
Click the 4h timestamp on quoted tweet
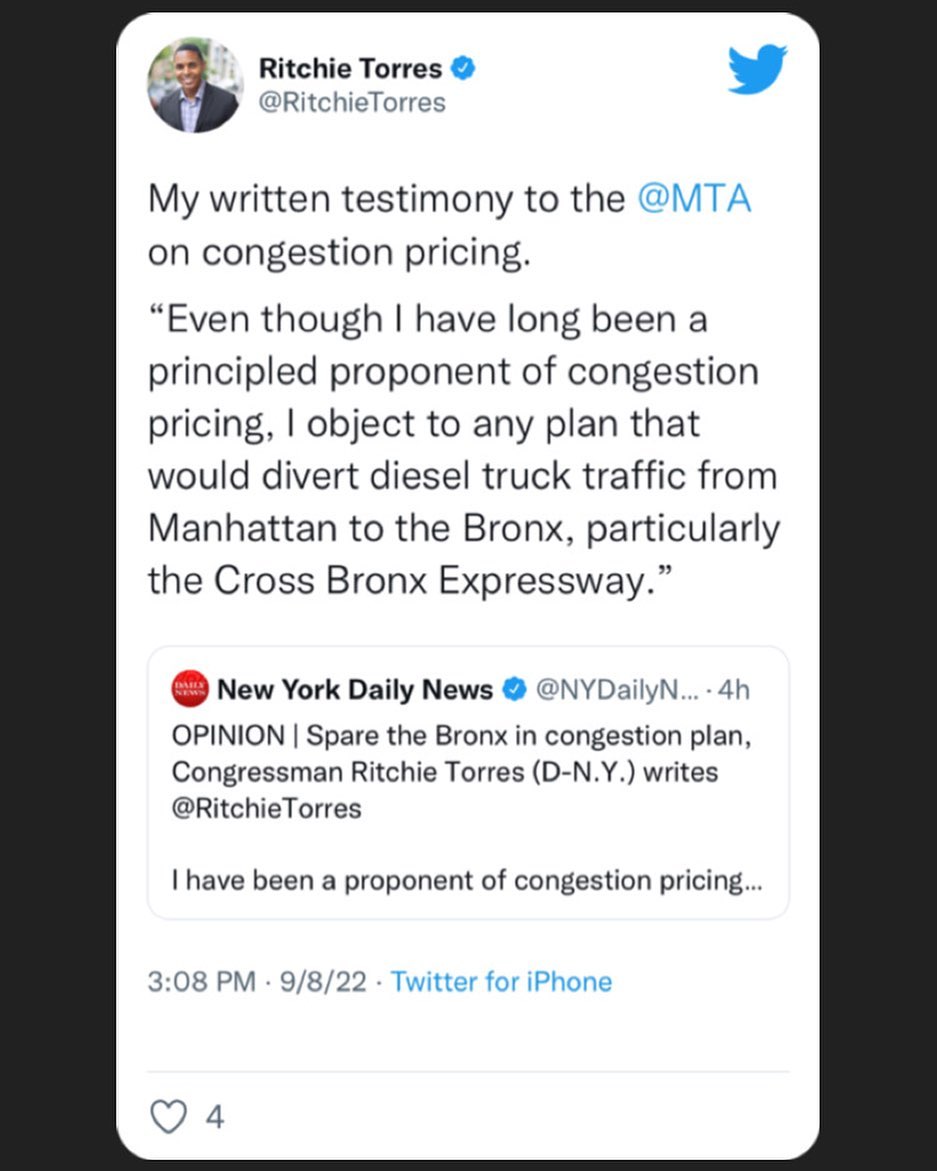pos(735,689)
